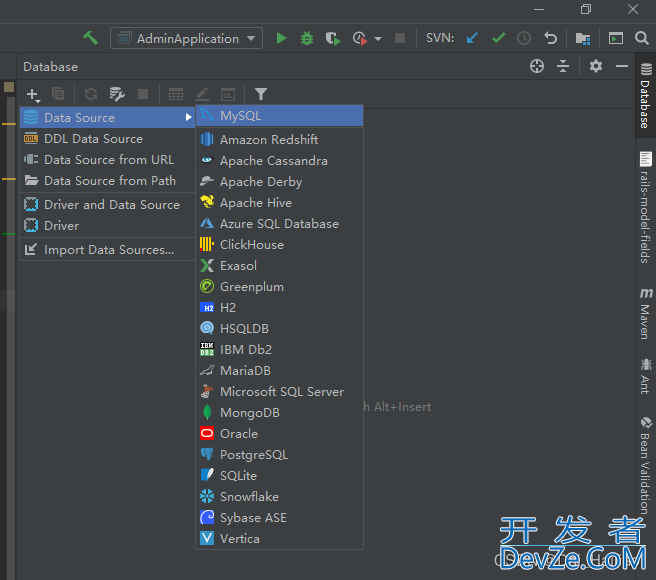The width and height of the screenshot is (656, 580).
Task: Select Apache Derby
Action: click(x=279, y=182)
